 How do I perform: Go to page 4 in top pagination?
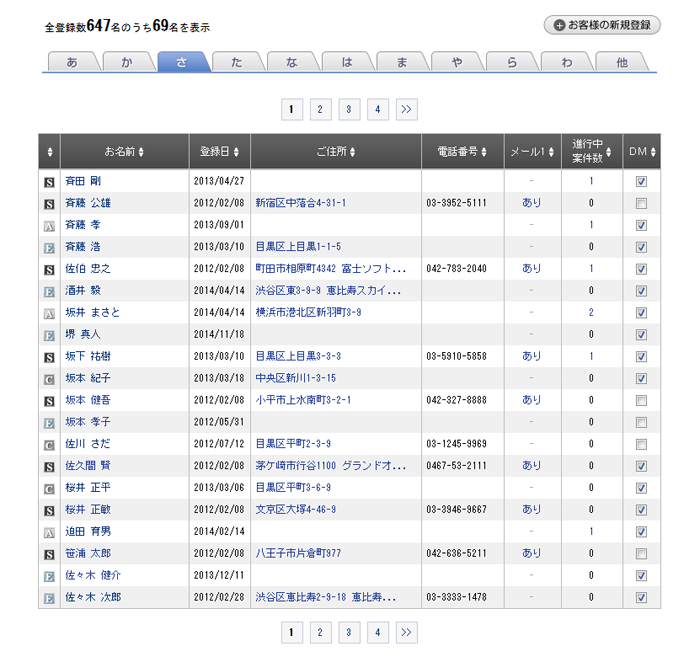click(378, 109)
